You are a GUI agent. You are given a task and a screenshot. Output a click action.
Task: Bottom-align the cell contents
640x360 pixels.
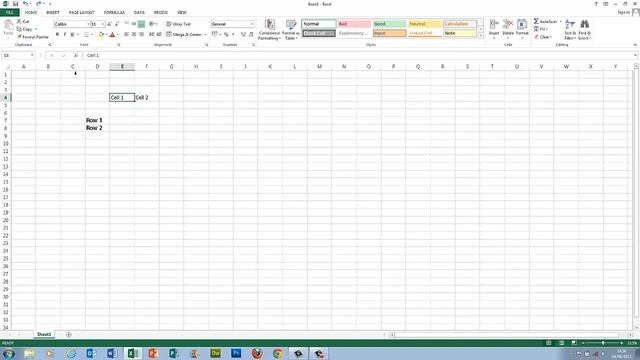141,24
